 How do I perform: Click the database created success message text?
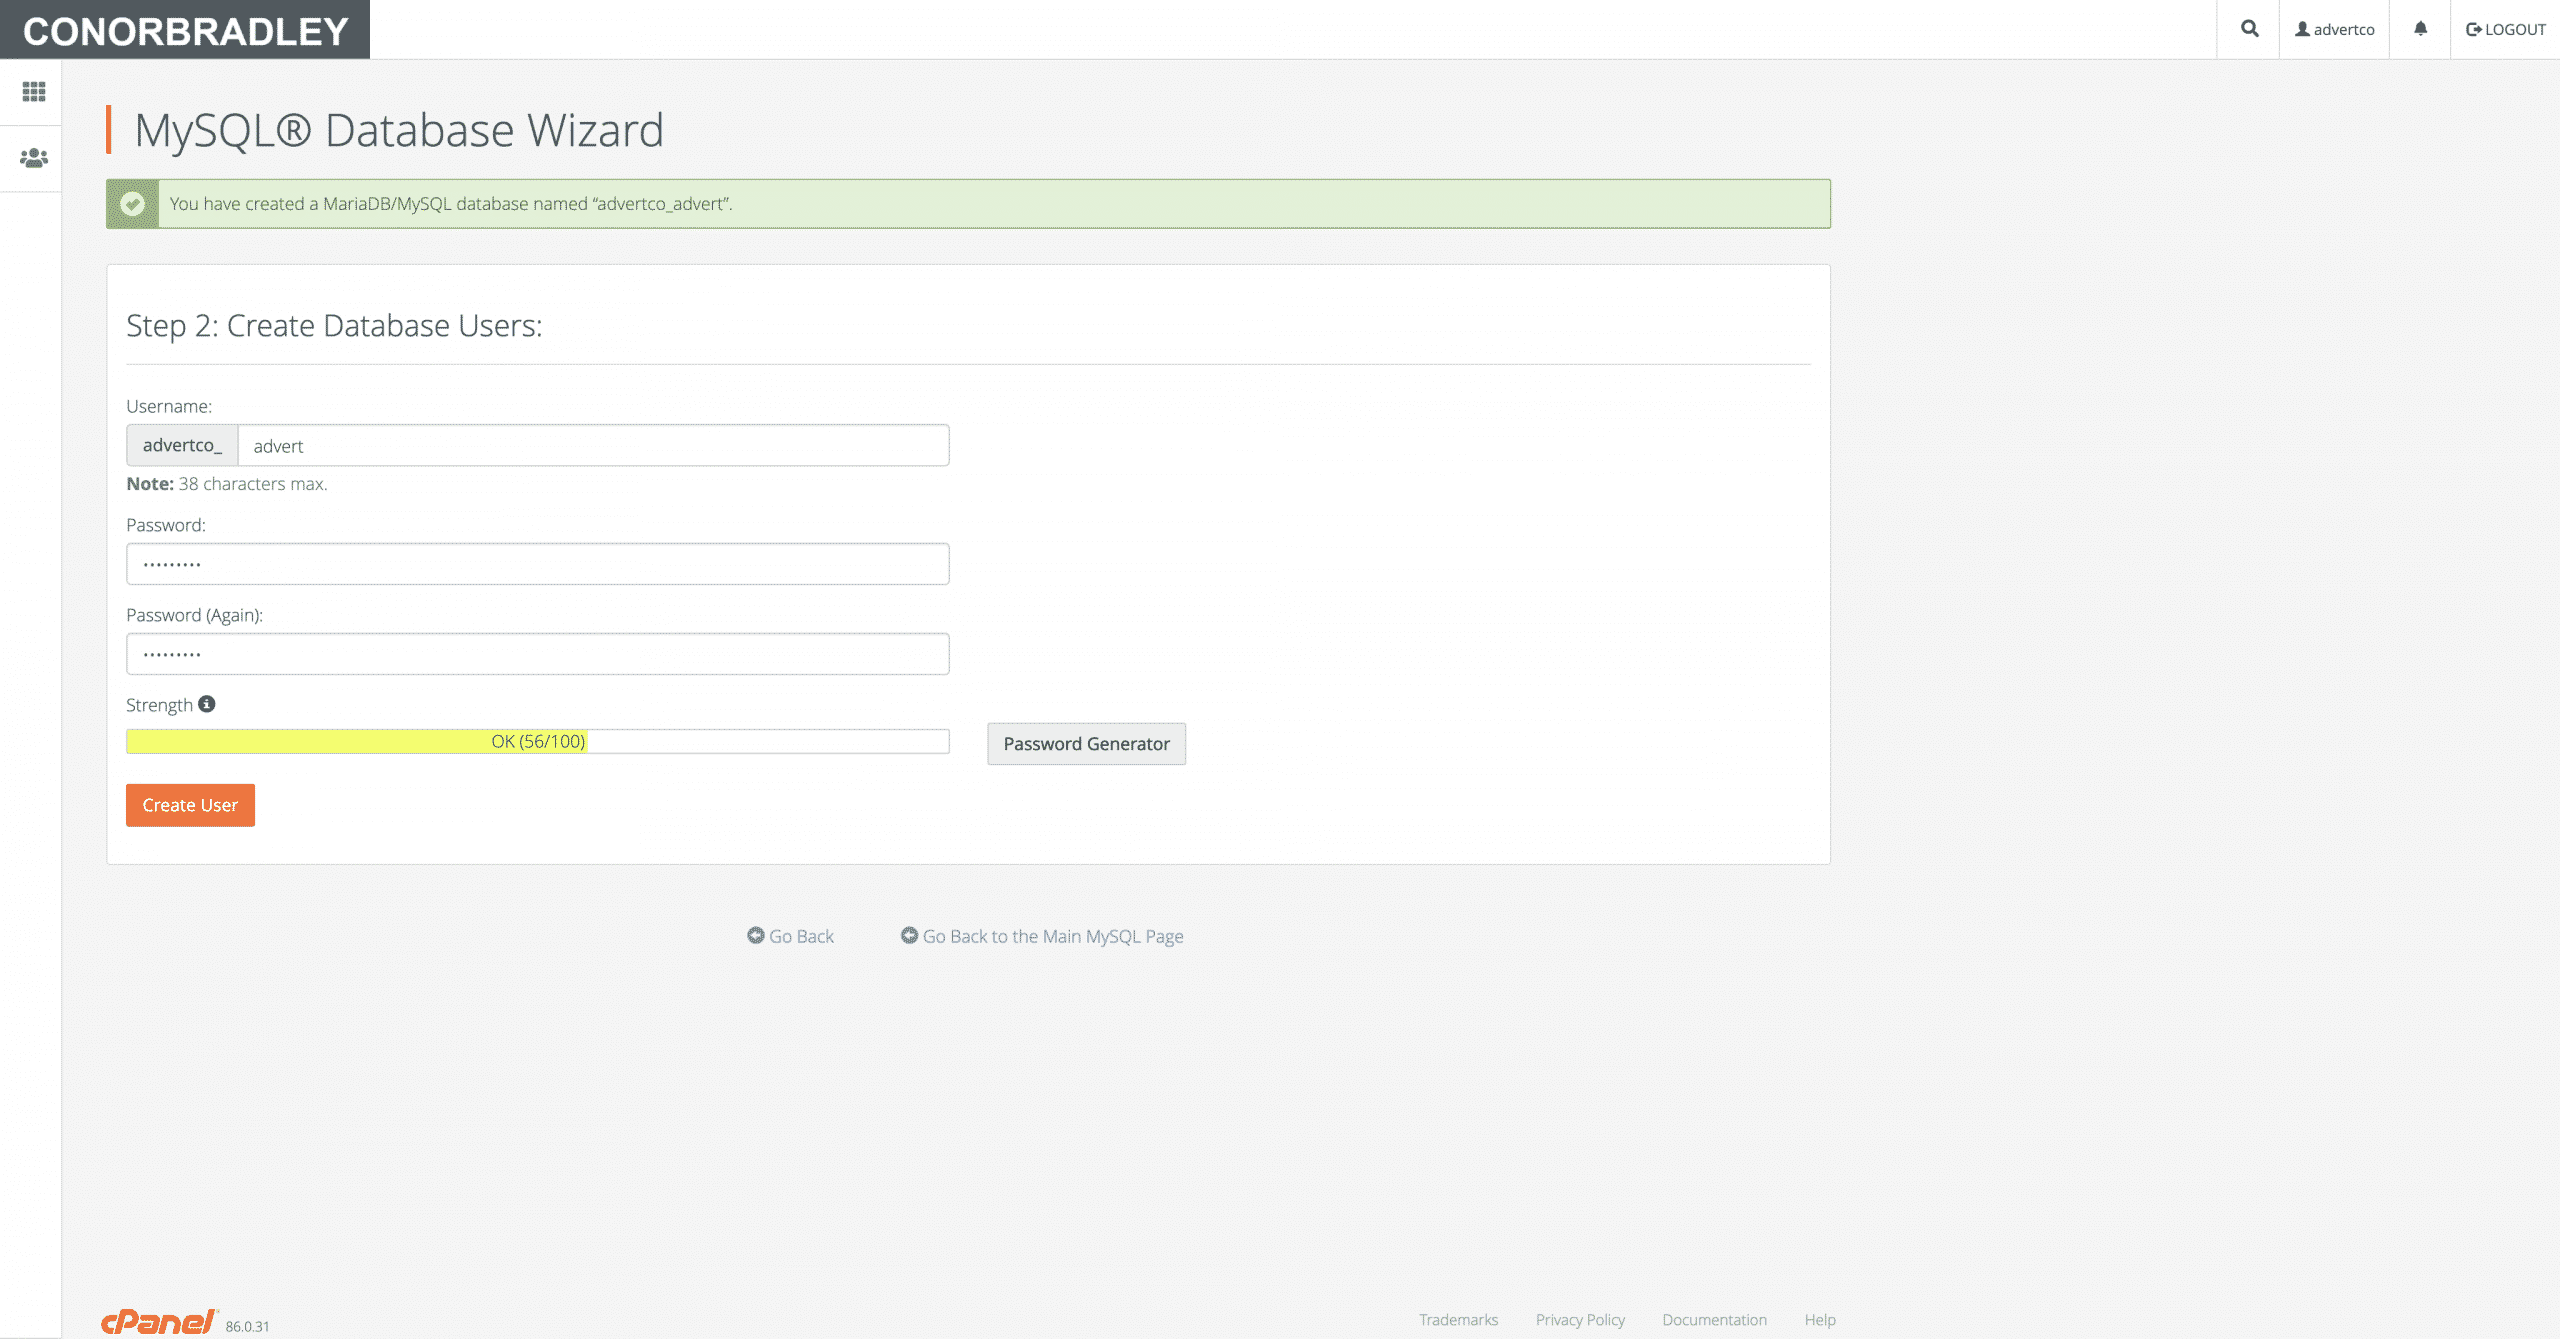[x=451, y=204]
